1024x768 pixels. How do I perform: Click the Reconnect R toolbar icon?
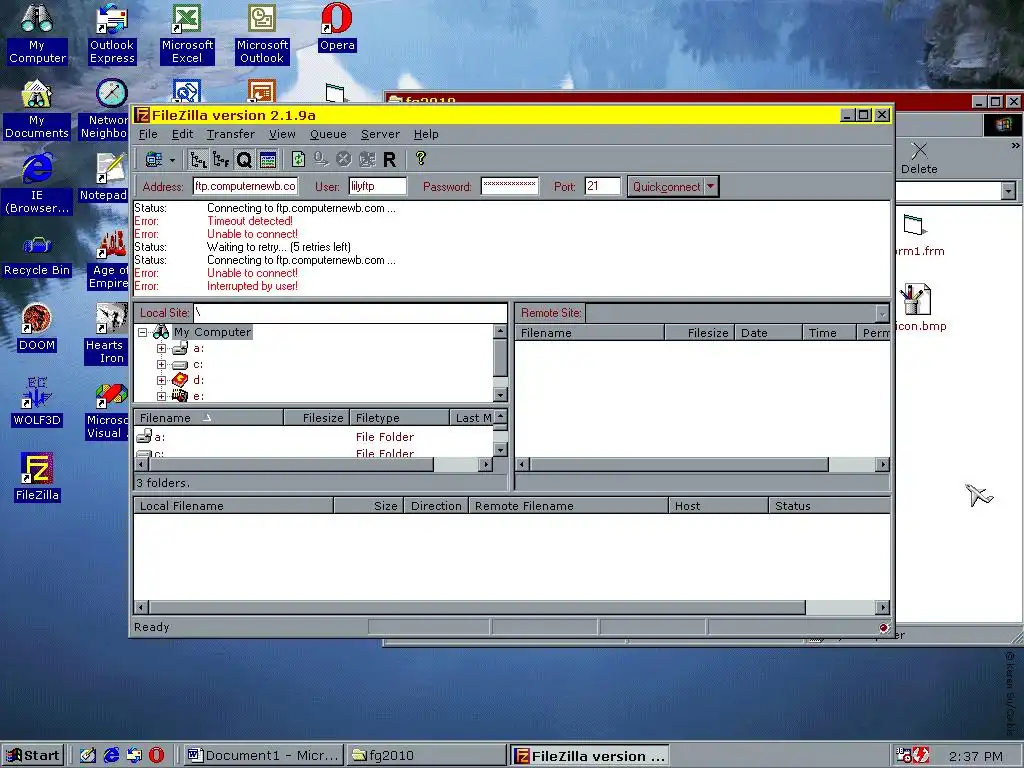[x=389, y=159]
